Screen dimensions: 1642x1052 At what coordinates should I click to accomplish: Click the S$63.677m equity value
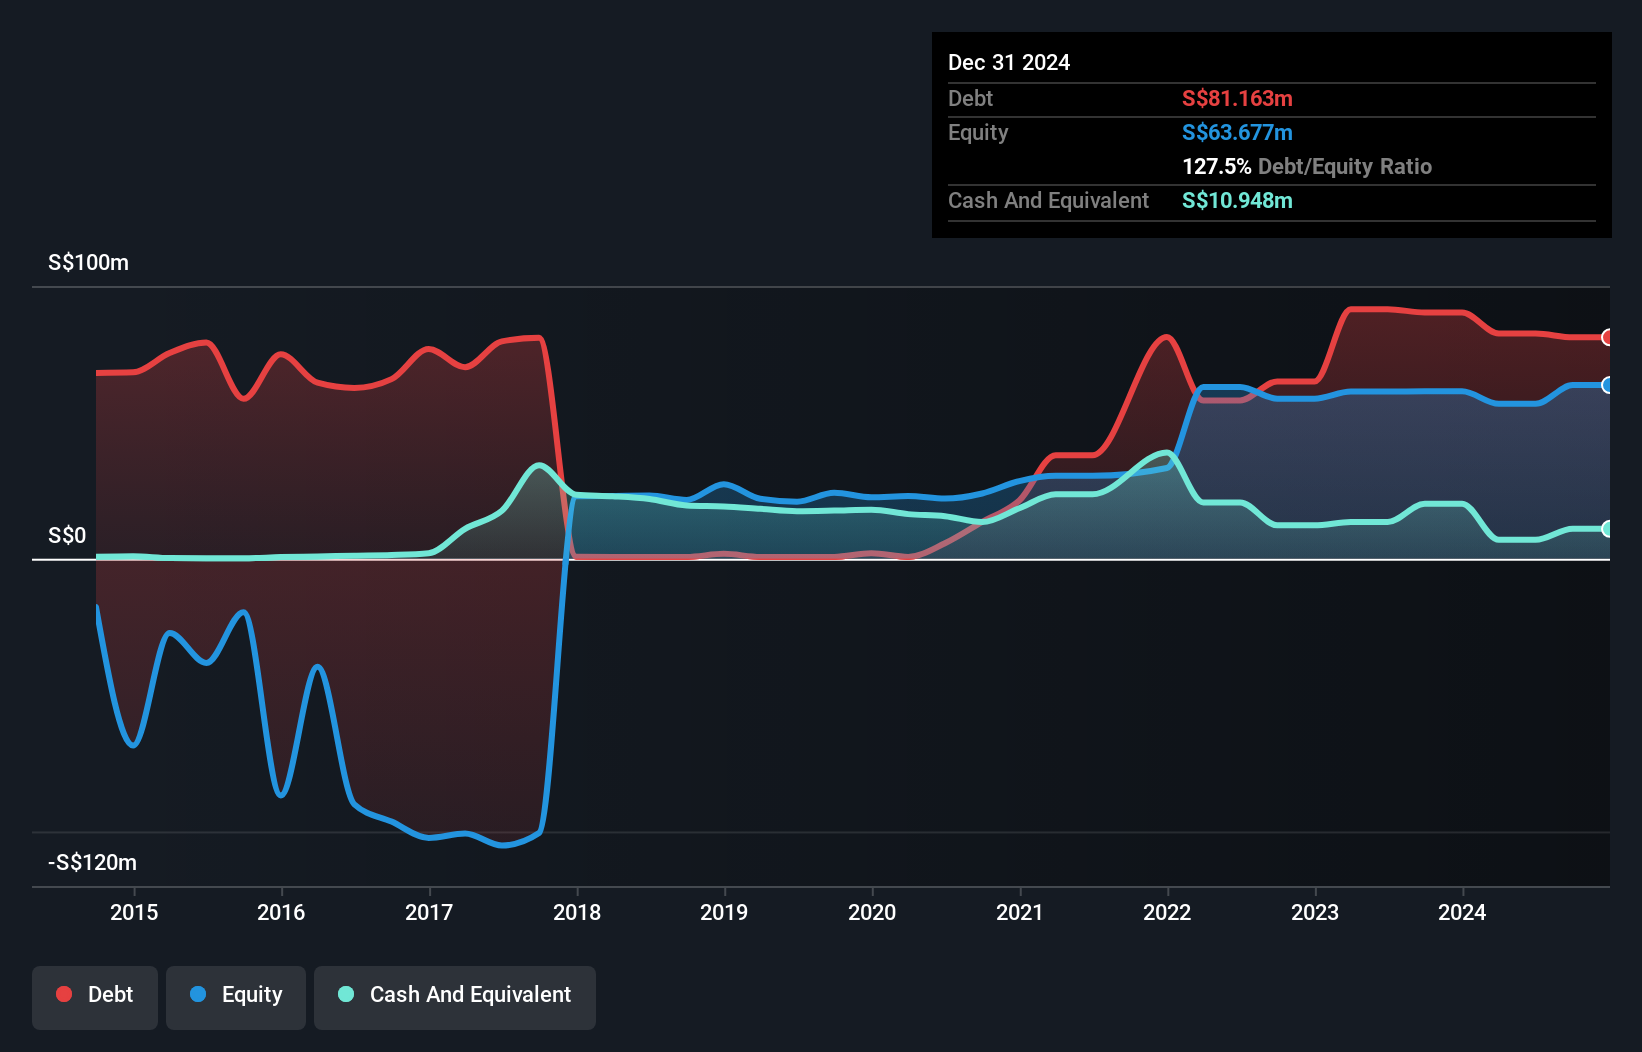coord(1237,132)
